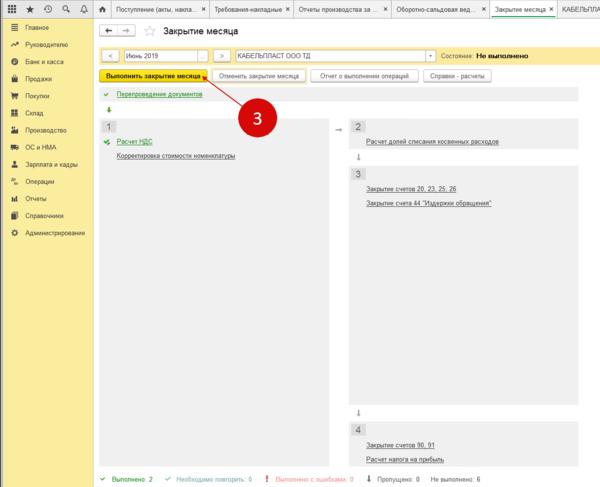Switch to Оборотно-сальдовая ведомость tab
The width and height of the screenshot is (600, 487).
435,9
